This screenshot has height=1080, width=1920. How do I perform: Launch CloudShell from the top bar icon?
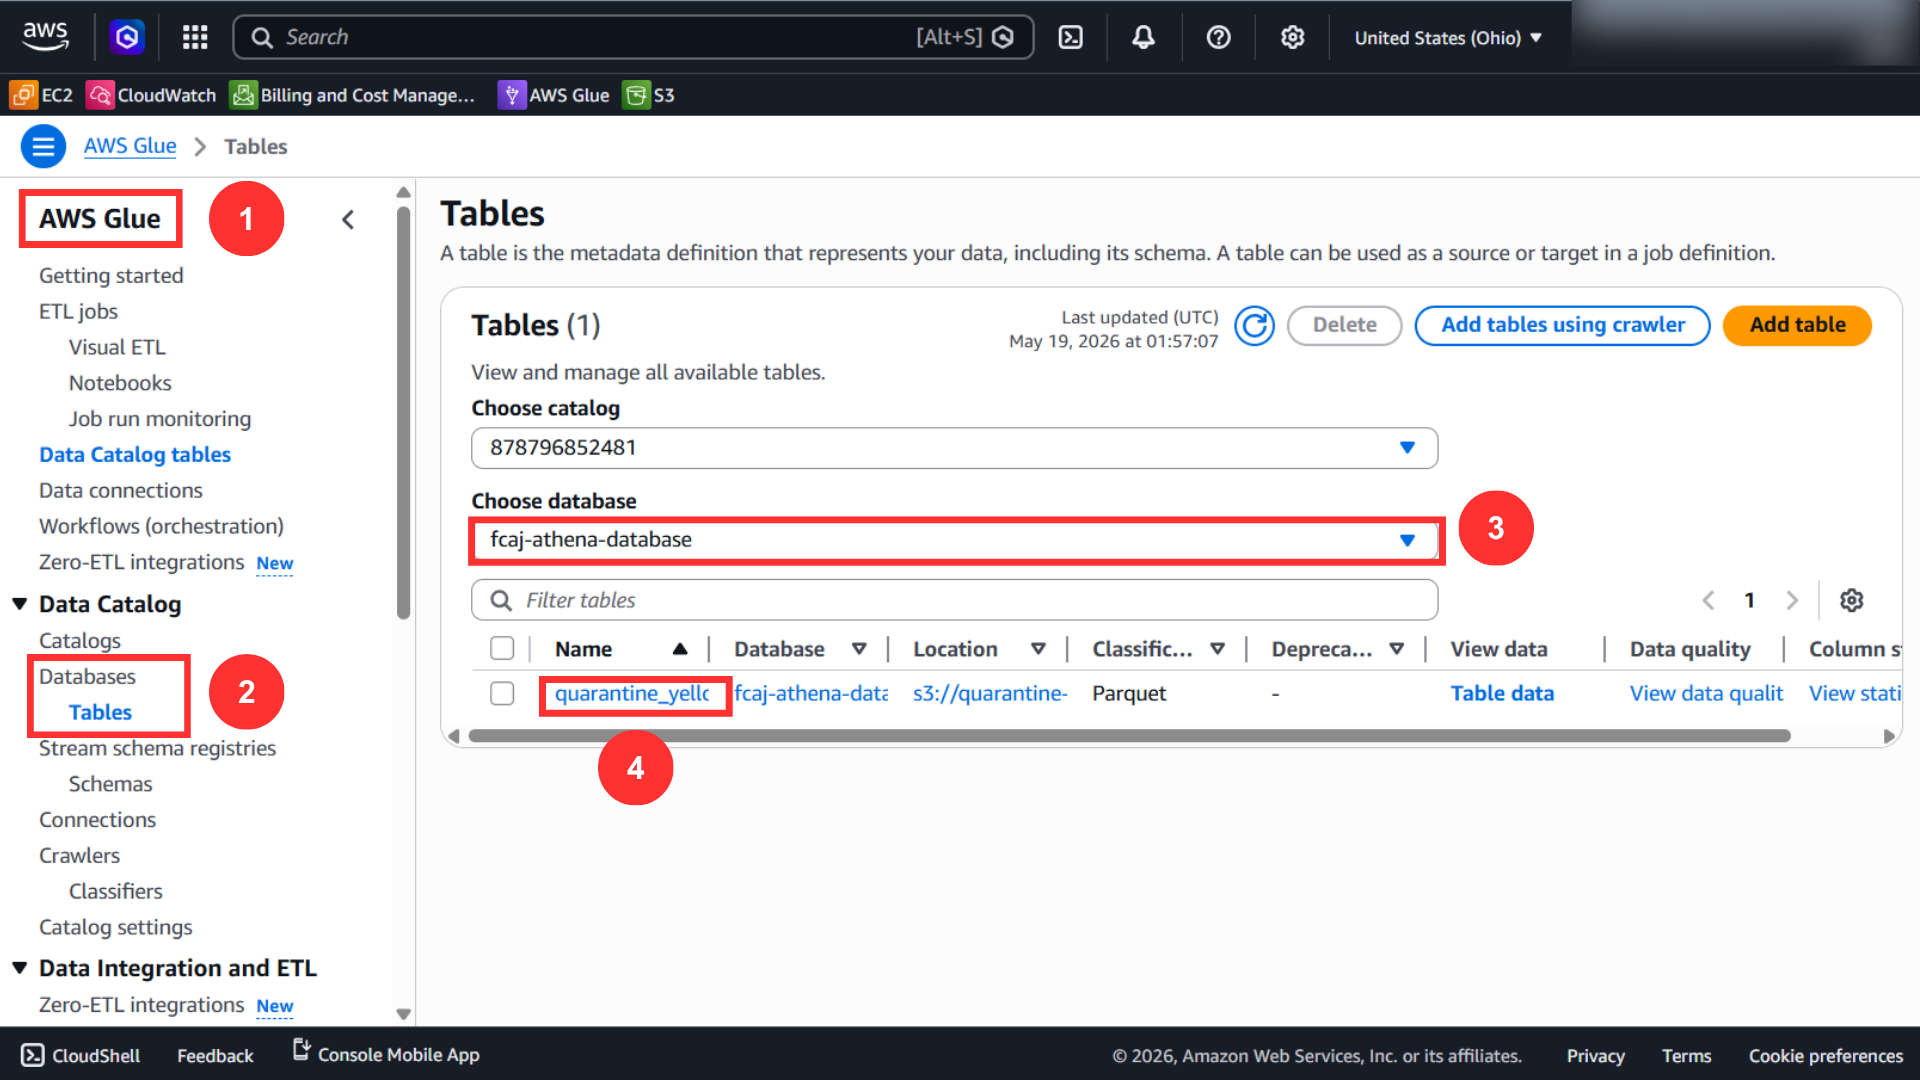click(1071, 38)
